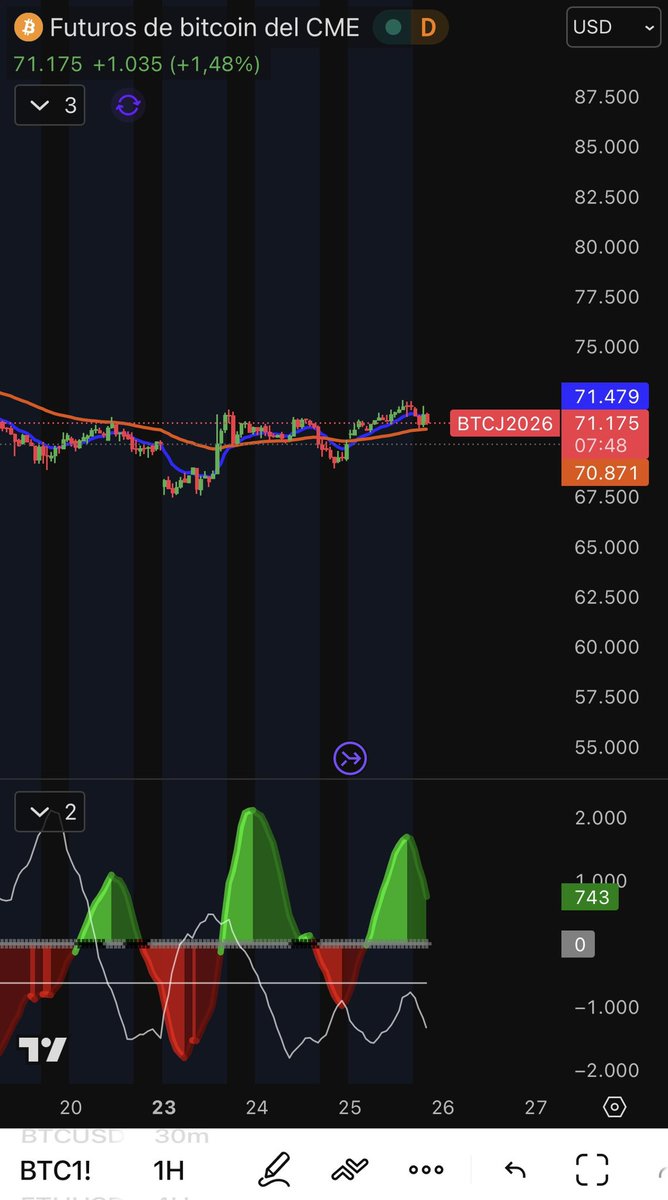Tap date 27 on time axis
The height and width of the screenshot is (1200, 668).
[536, 1107]
